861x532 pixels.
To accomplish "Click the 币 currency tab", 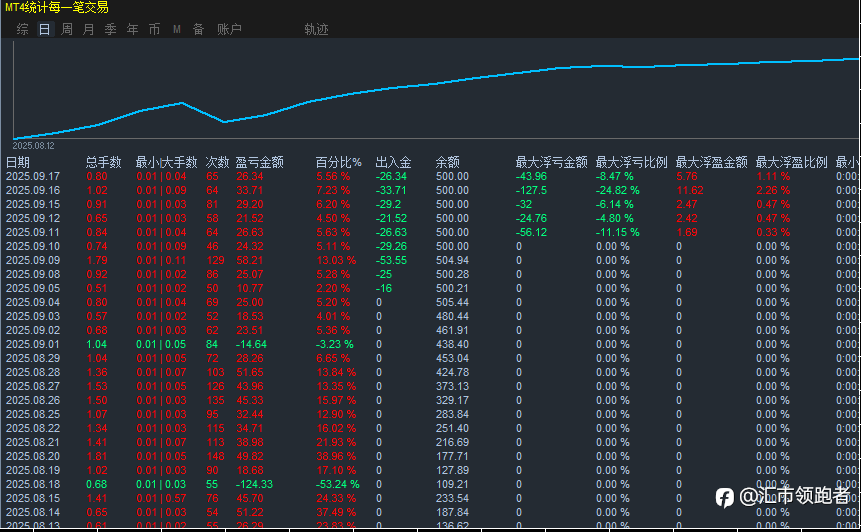I will click(154, 29).
